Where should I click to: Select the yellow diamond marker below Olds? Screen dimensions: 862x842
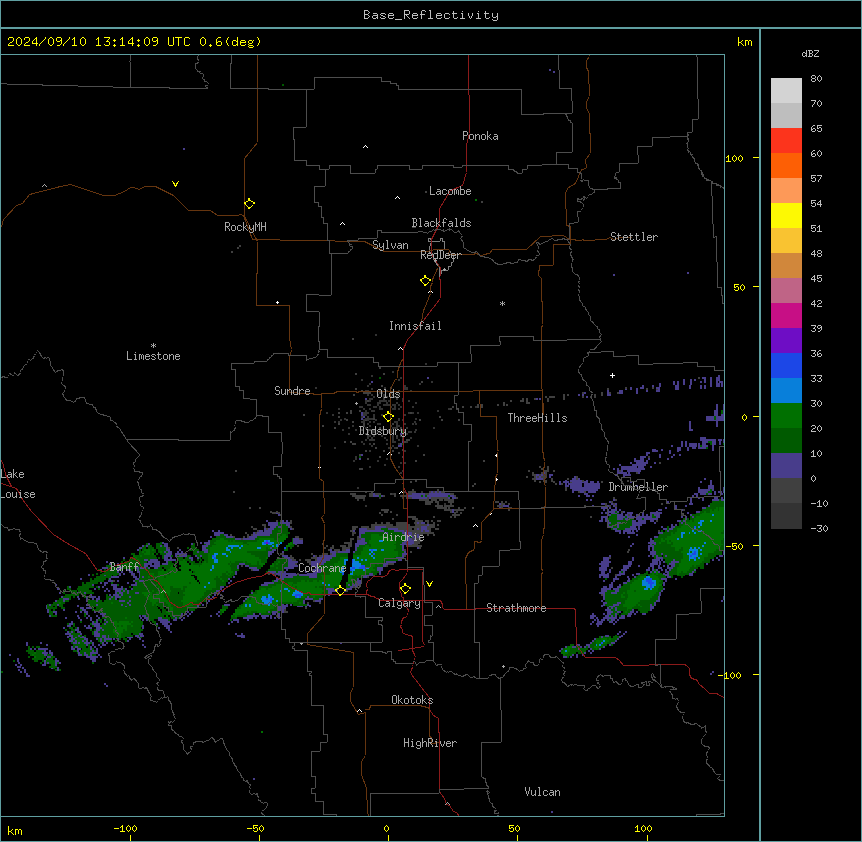point(388,417)
